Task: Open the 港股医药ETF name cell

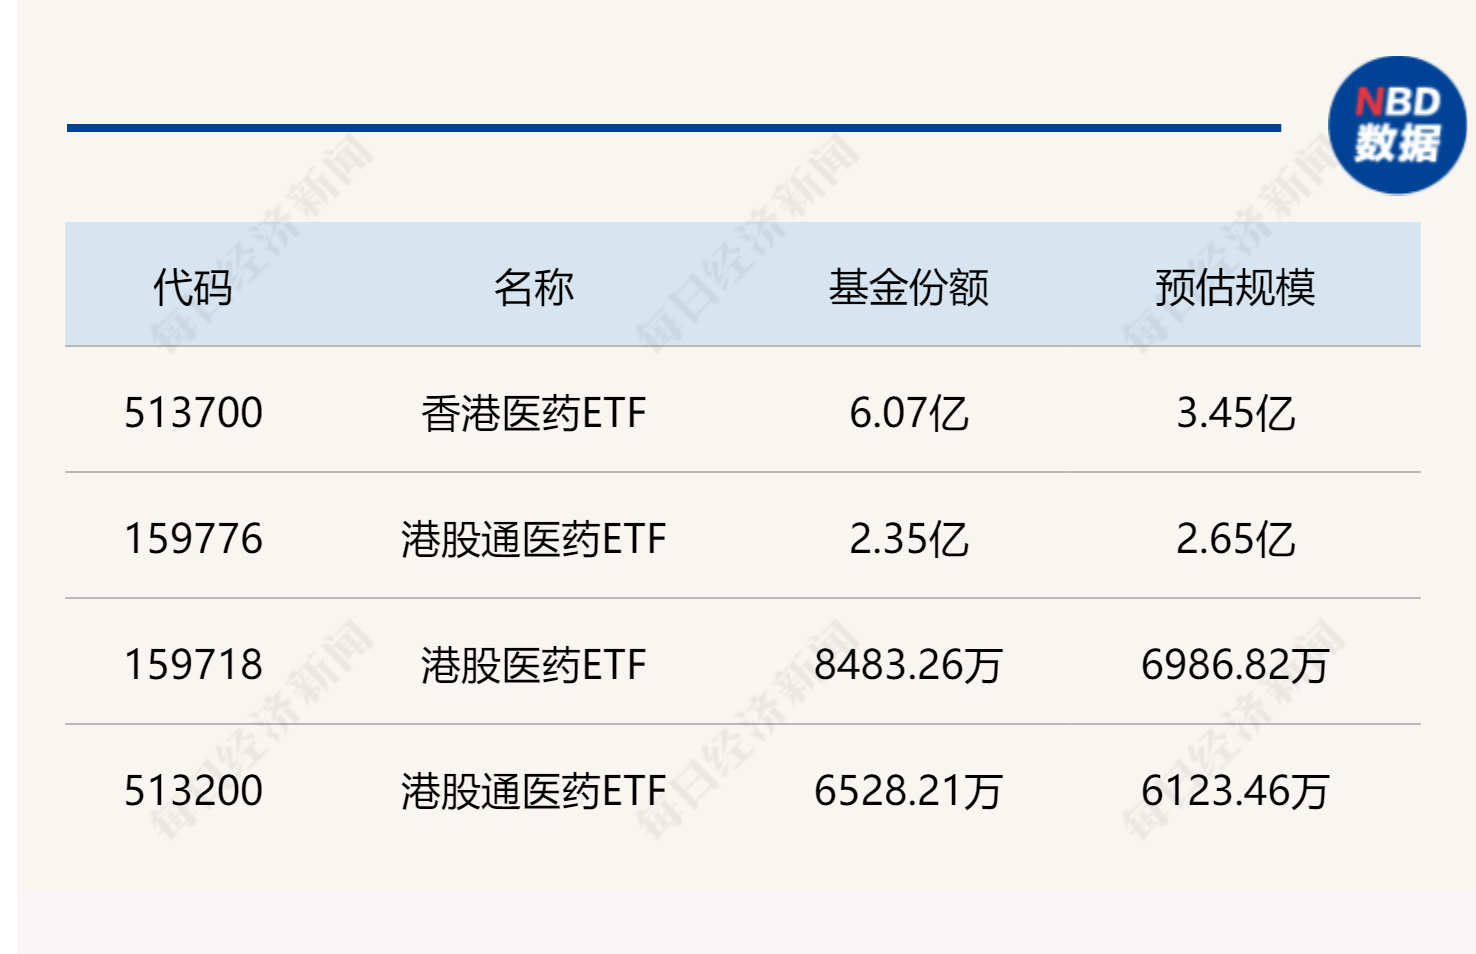Action: click(x=534, y=665)
